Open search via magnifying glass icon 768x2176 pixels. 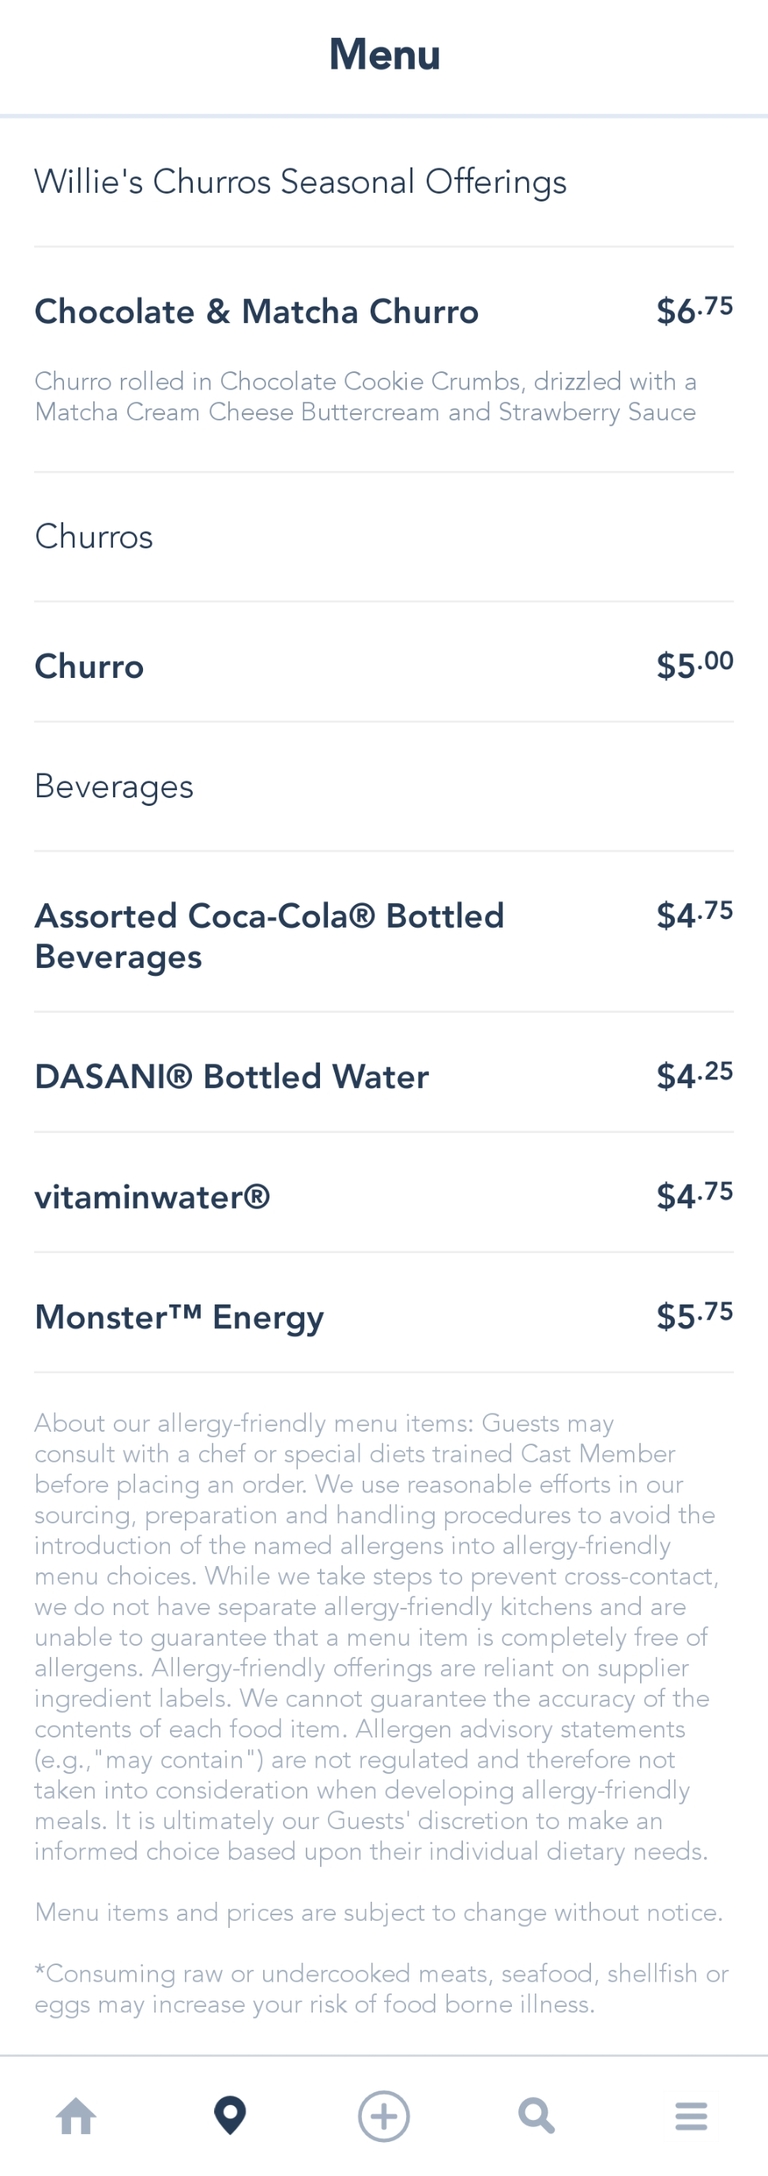tap(536, 2115)
